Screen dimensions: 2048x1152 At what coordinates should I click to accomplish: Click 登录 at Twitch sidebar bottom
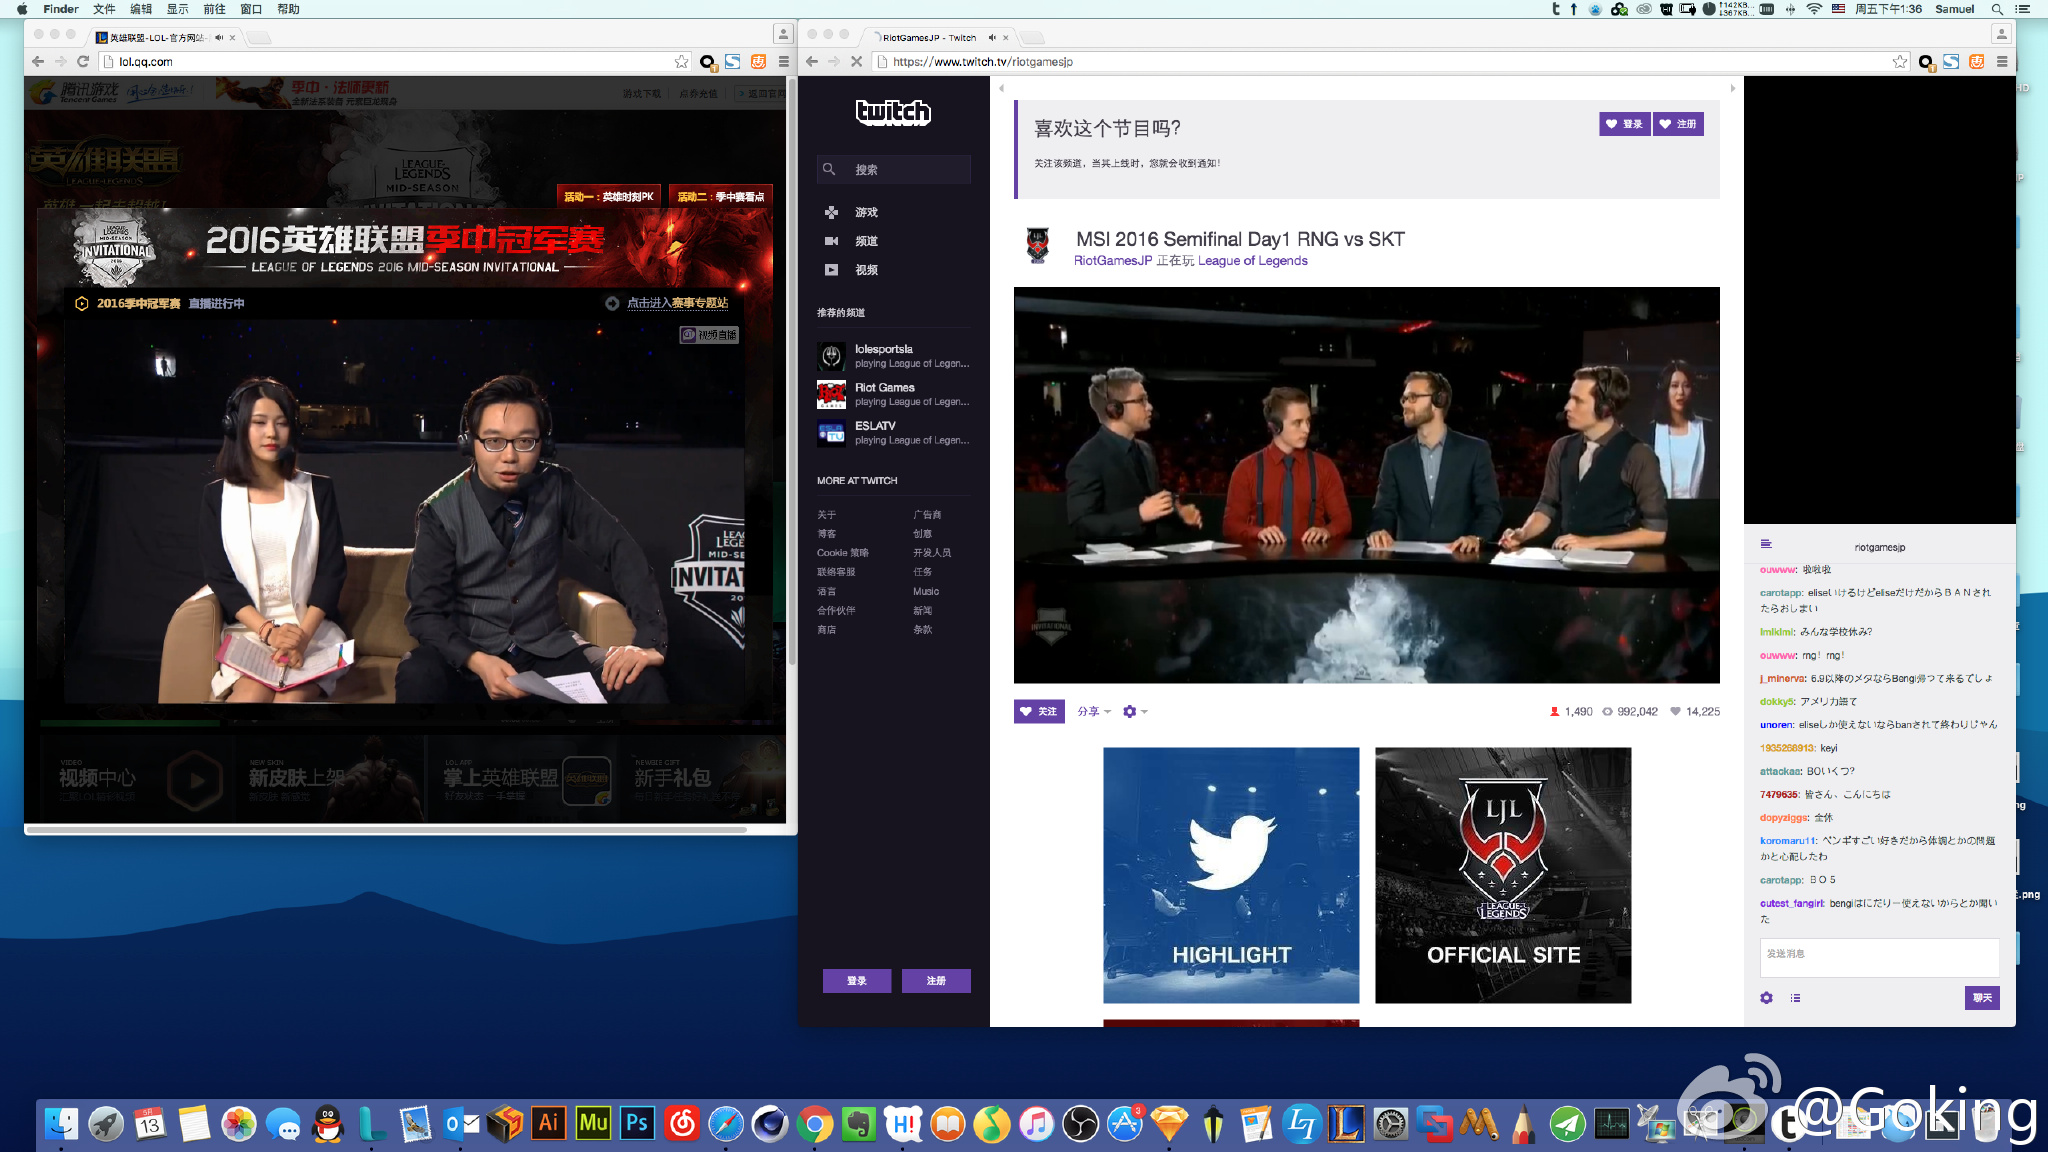tap(857, 981)
